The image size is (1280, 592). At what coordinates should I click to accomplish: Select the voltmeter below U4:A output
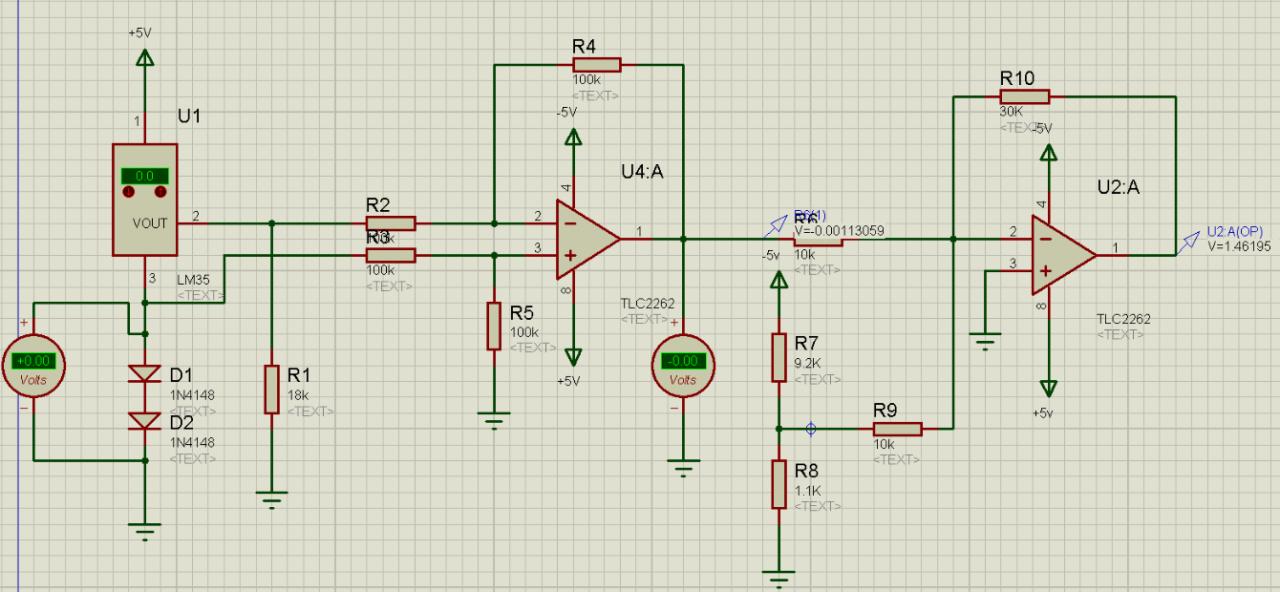683,362
